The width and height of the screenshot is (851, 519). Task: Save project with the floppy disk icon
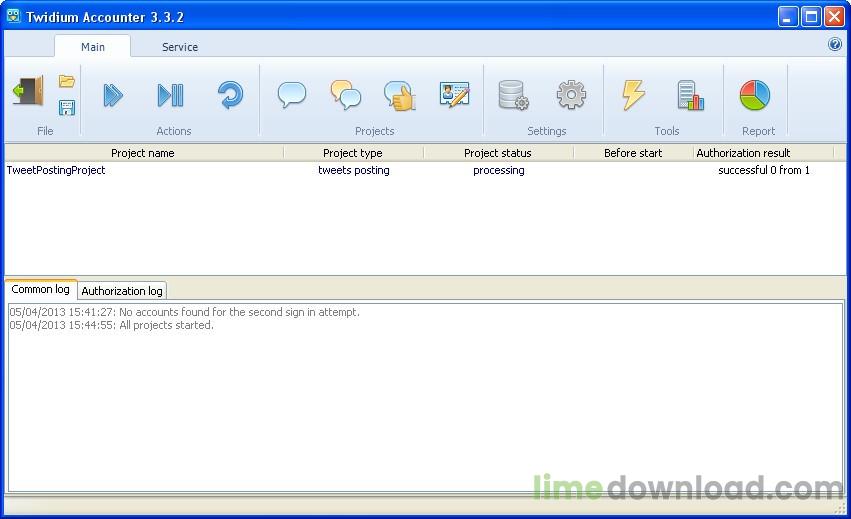pos(67,107)
